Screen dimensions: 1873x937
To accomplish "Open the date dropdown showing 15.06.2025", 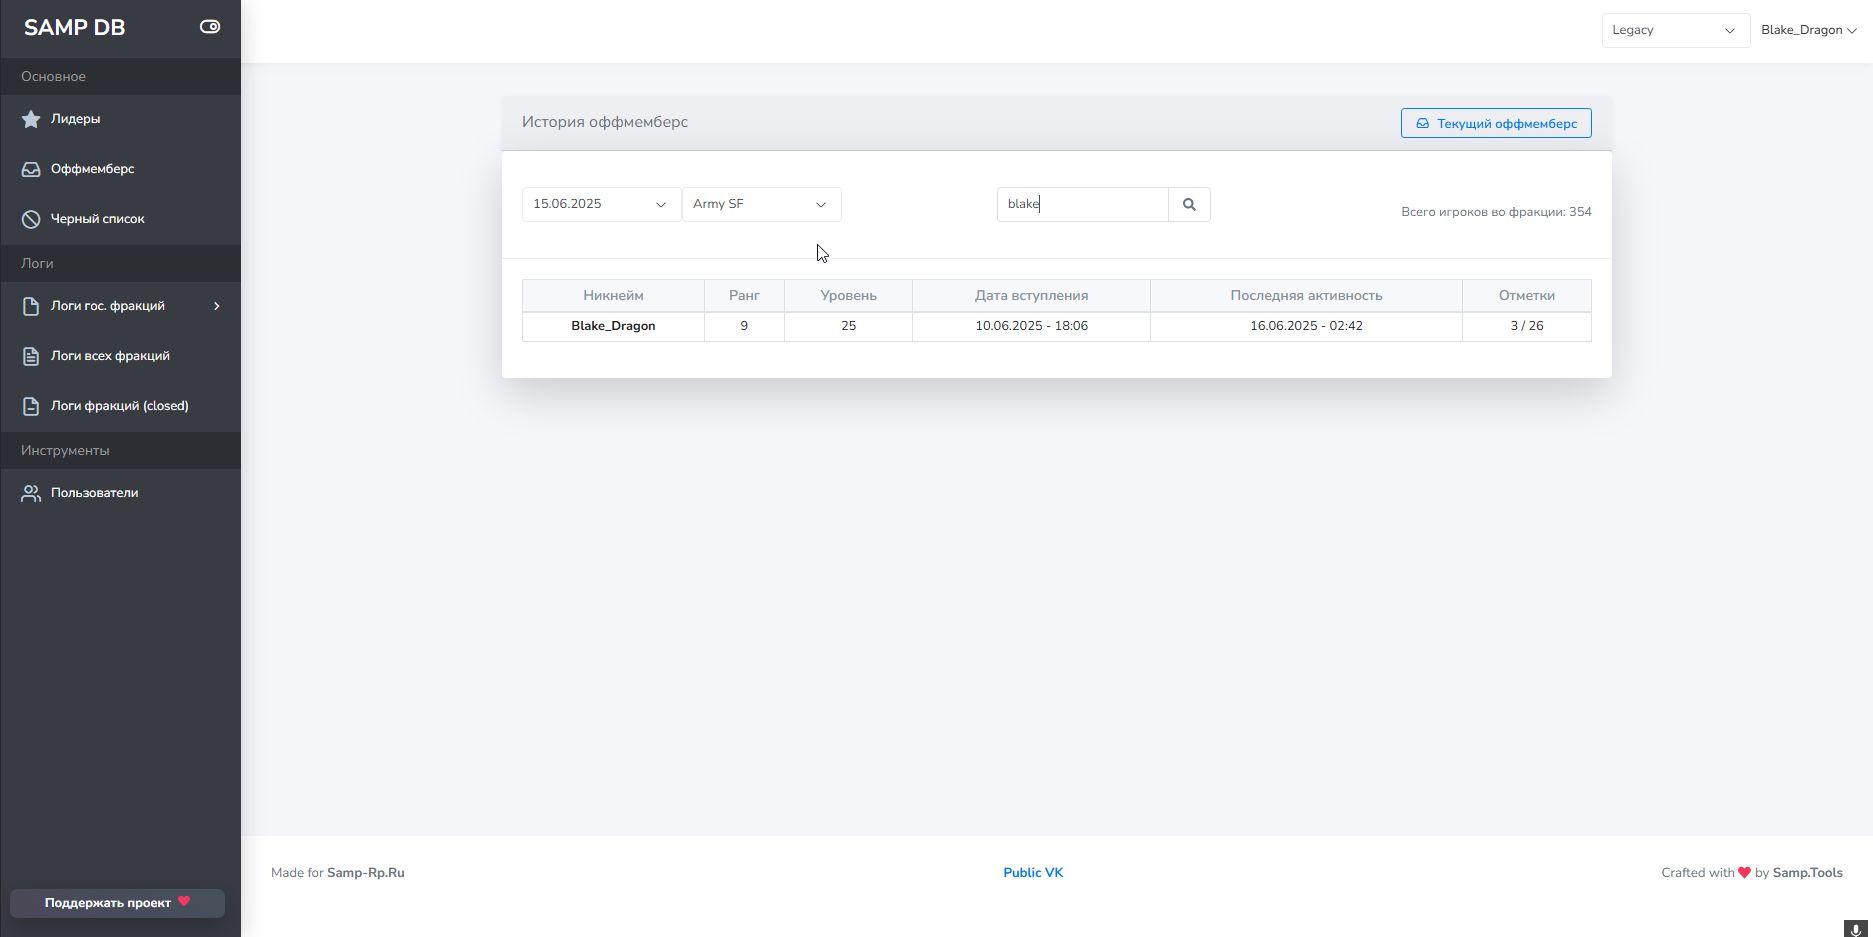I will [x=601, y=204].
